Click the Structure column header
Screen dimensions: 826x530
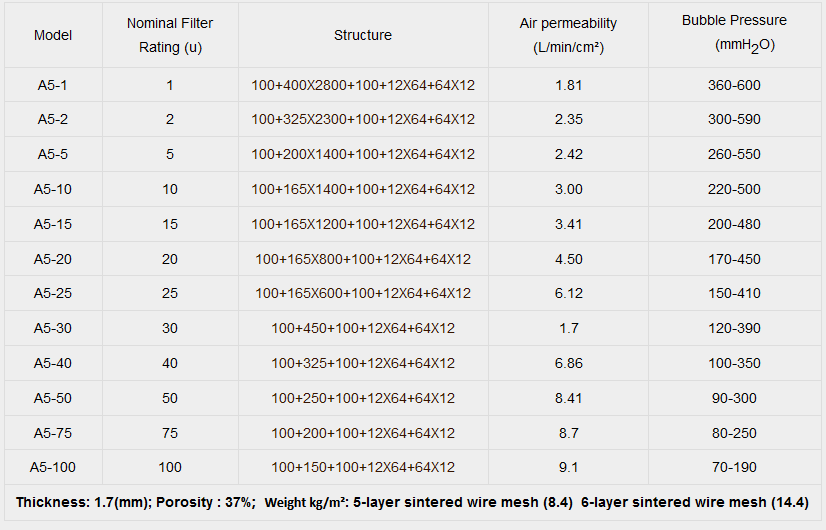tap(363, 35)
